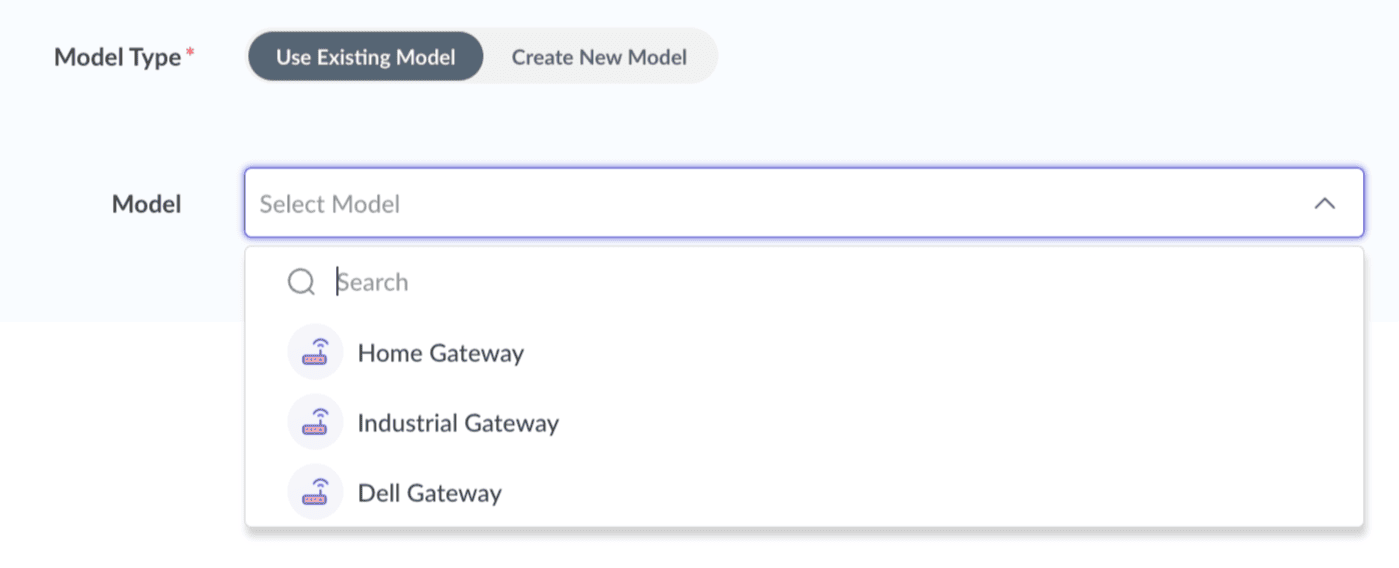
Task: Click the word Gateway in Industrial Gateway
Action: click(x=510, y=424)
